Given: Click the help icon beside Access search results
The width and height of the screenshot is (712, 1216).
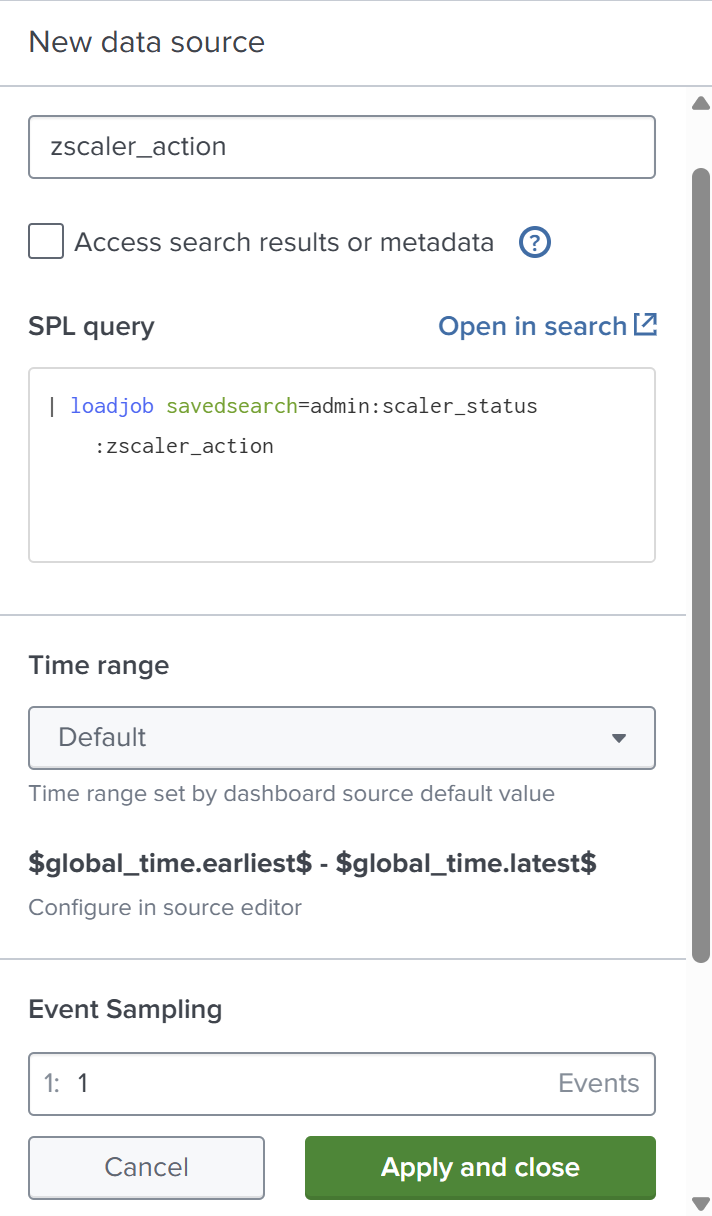Looking at the screenshot, I should (x=536, y=242).
